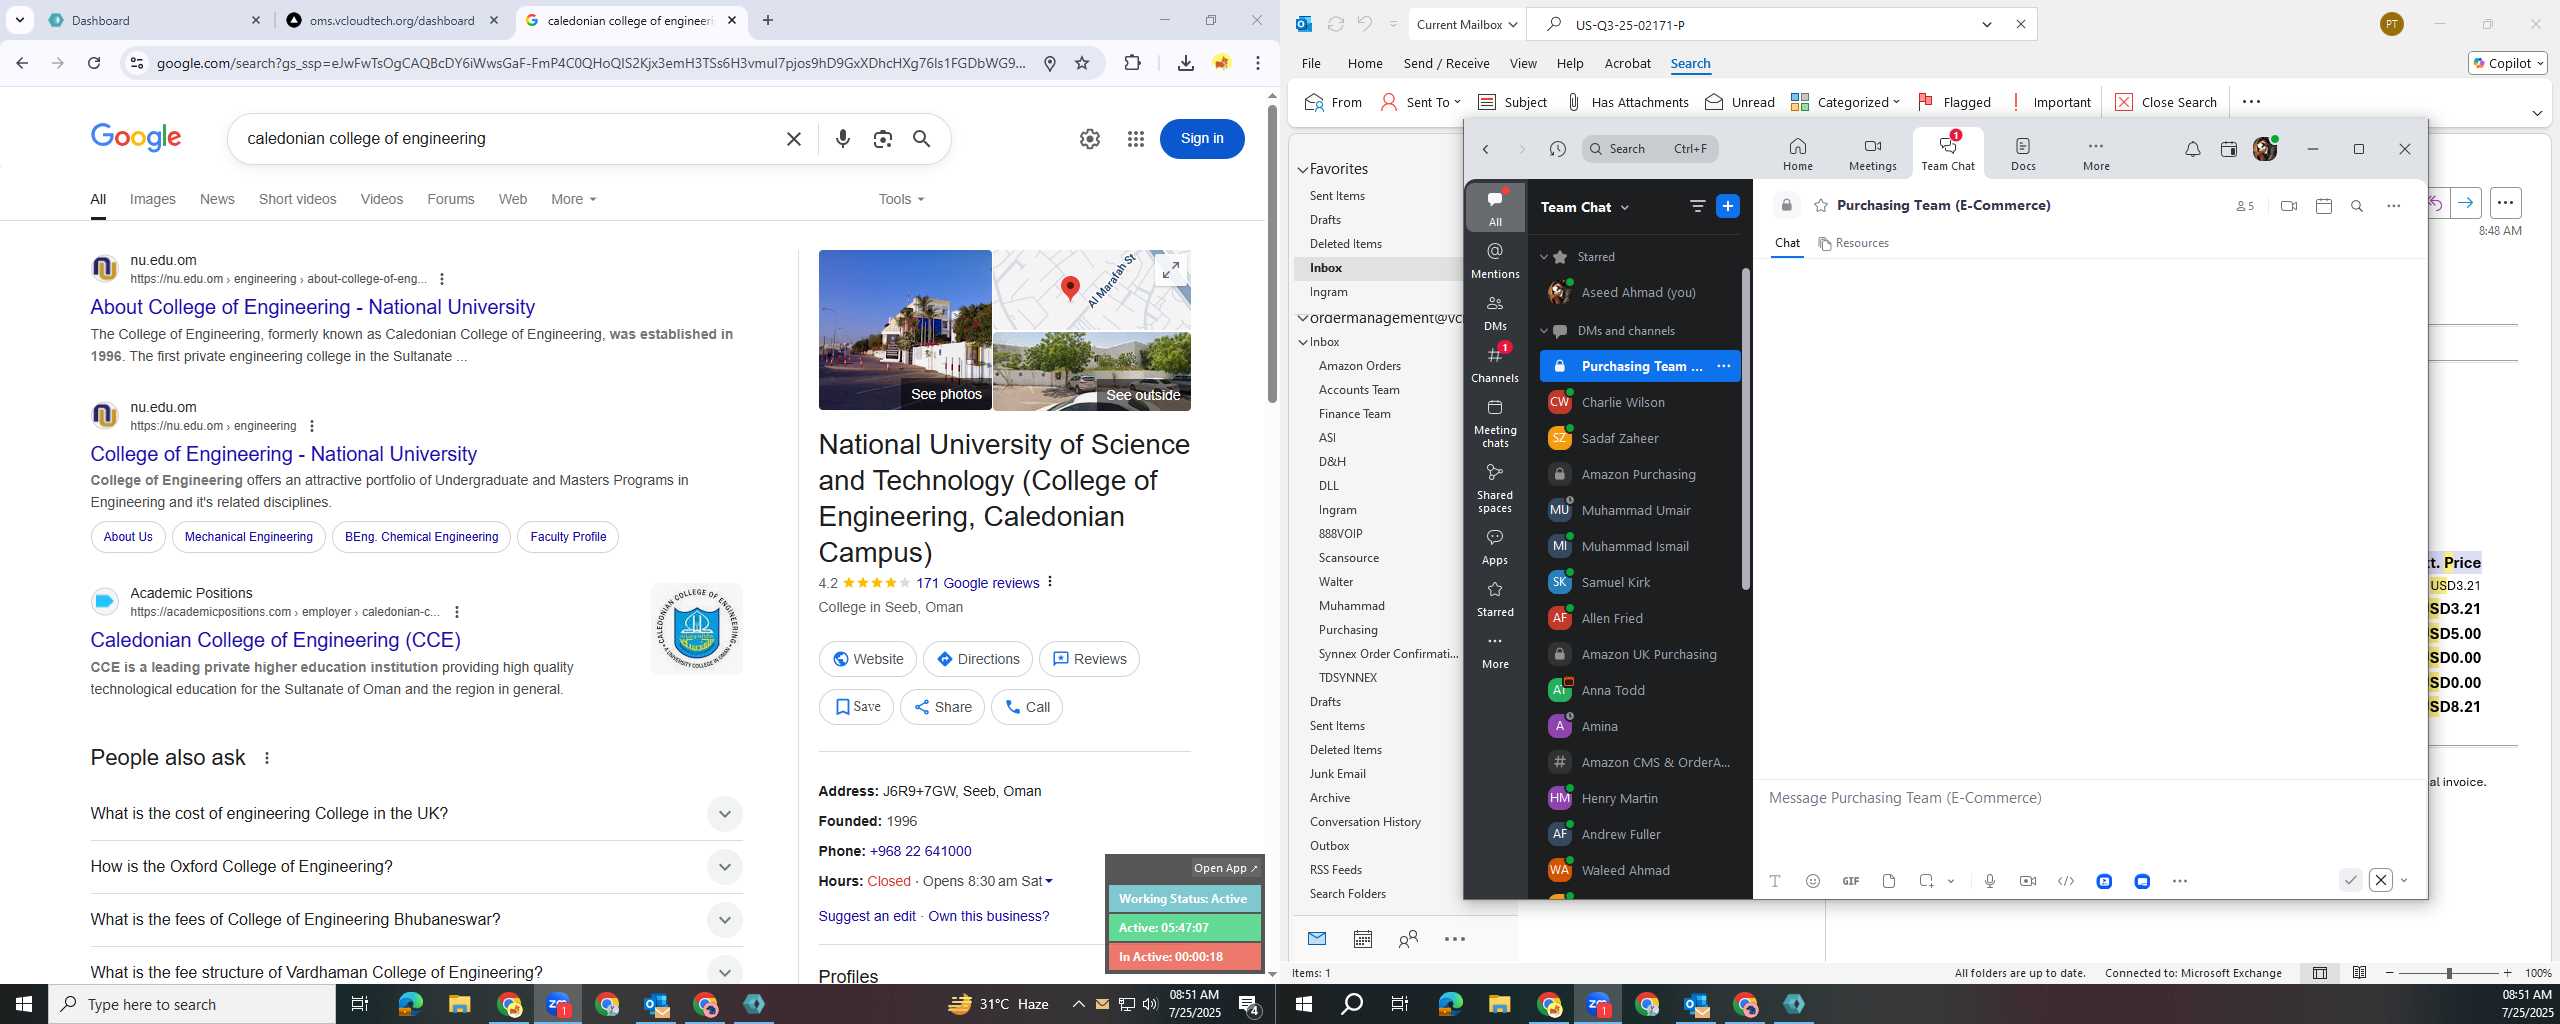
Task: Click Directions button for the college
Action: coord(977,659)
